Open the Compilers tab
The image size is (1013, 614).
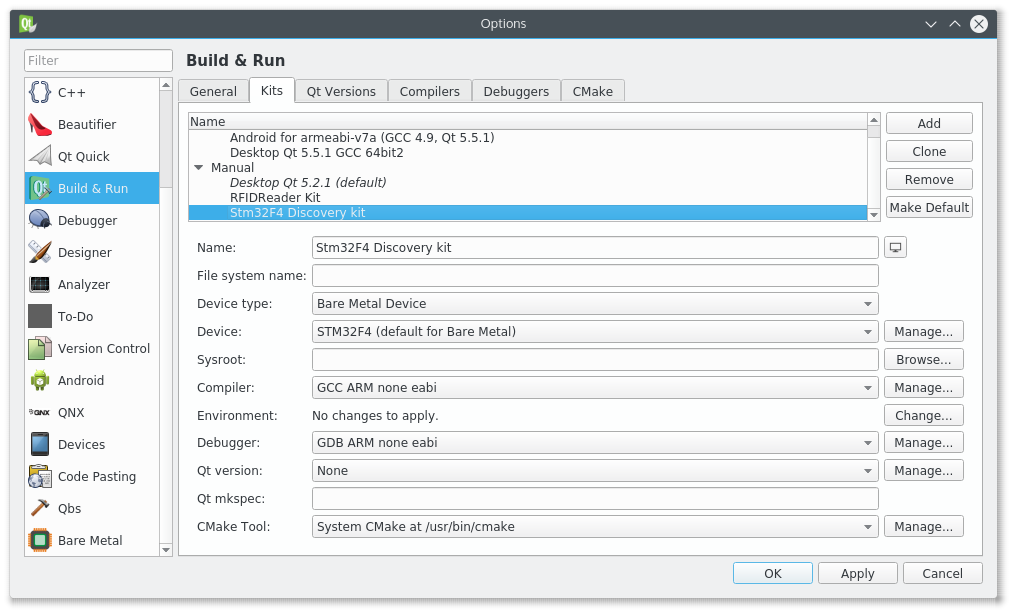430,91
